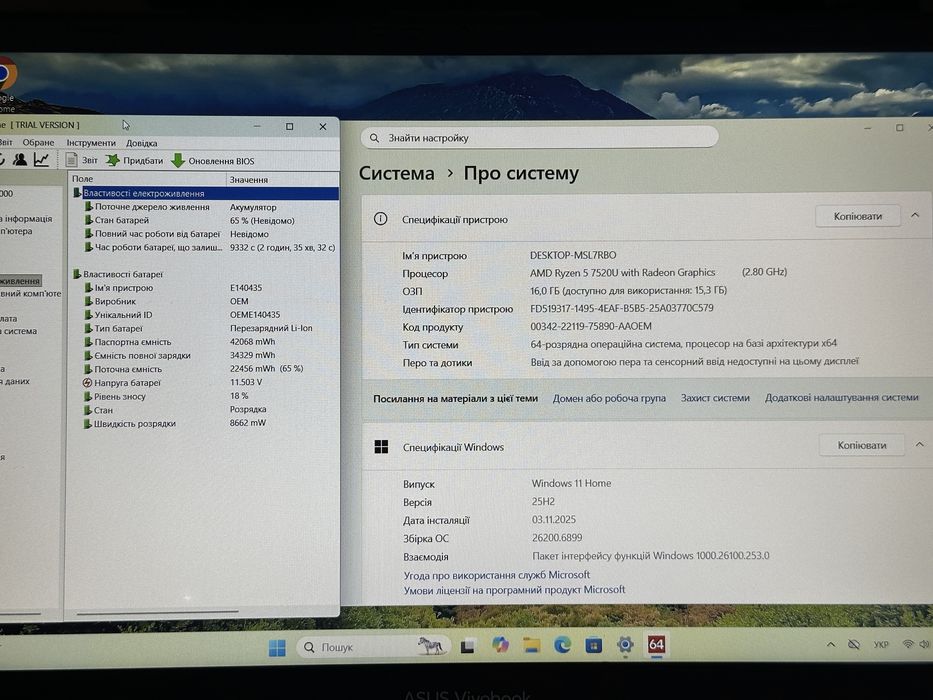Viewport: 933px width, 700px height.
Task: Select the Властивості батареї group row
Action: [x=205, y=274]
